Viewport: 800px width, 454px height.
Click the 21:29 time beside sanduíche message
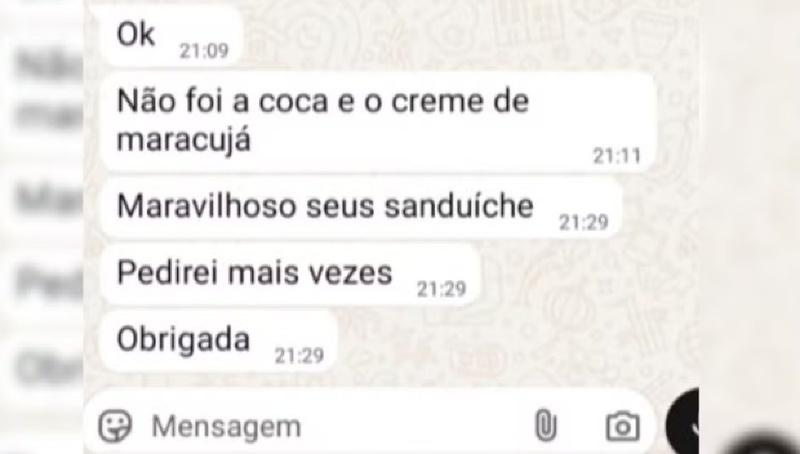pos(584,222)
